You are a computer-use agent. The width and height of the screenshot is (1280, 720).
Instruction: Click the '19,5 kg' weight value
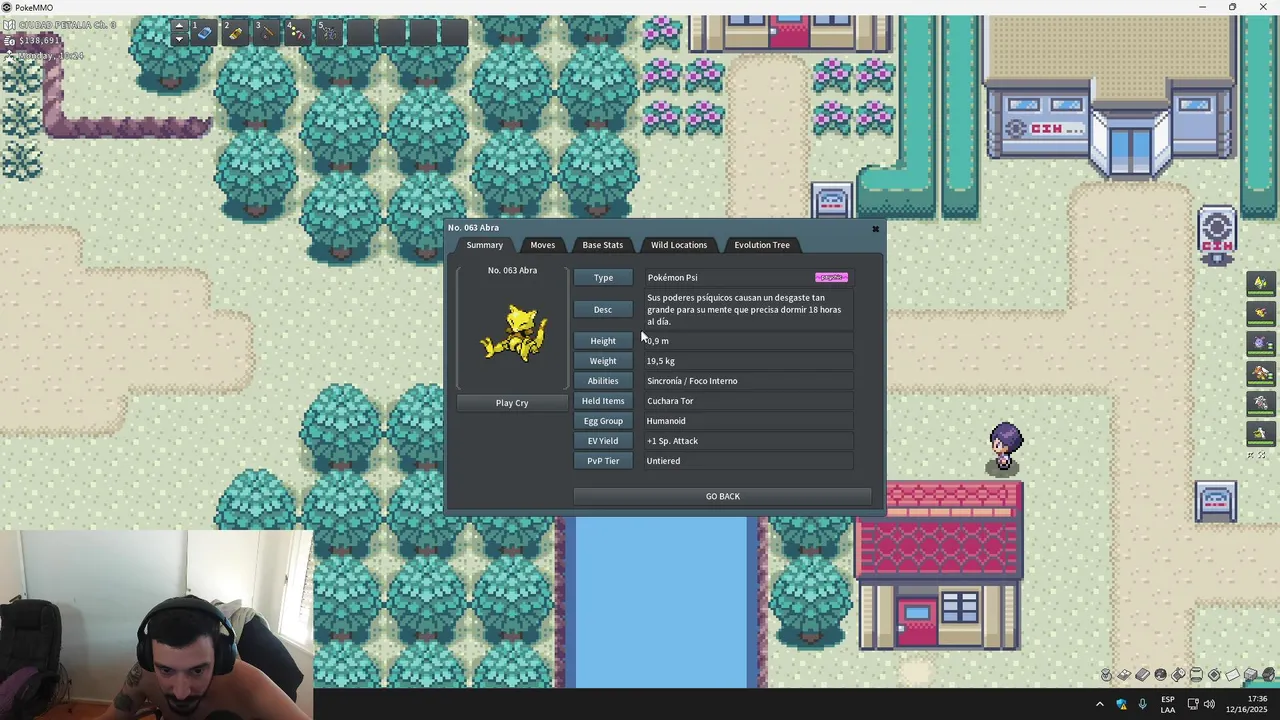pyautogui.click(x=660, y=361)
